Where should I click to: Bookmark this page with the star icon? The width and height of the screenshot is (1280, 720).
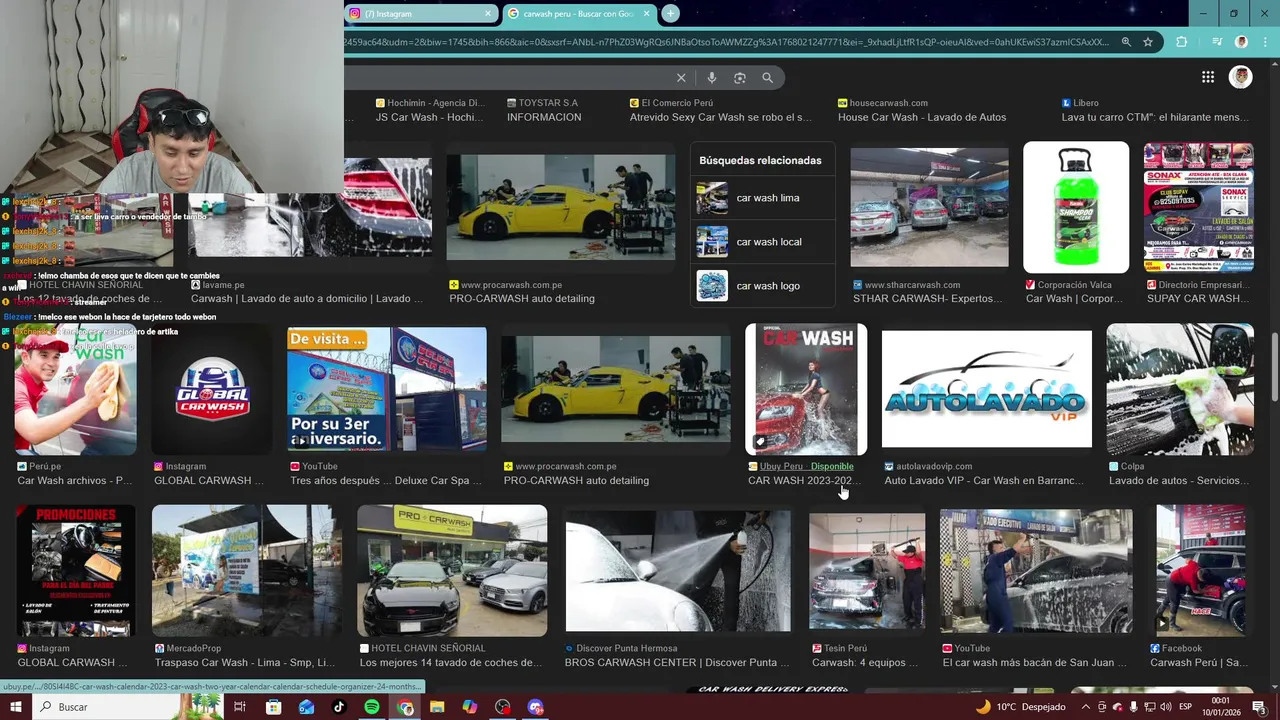[1148, 42]
